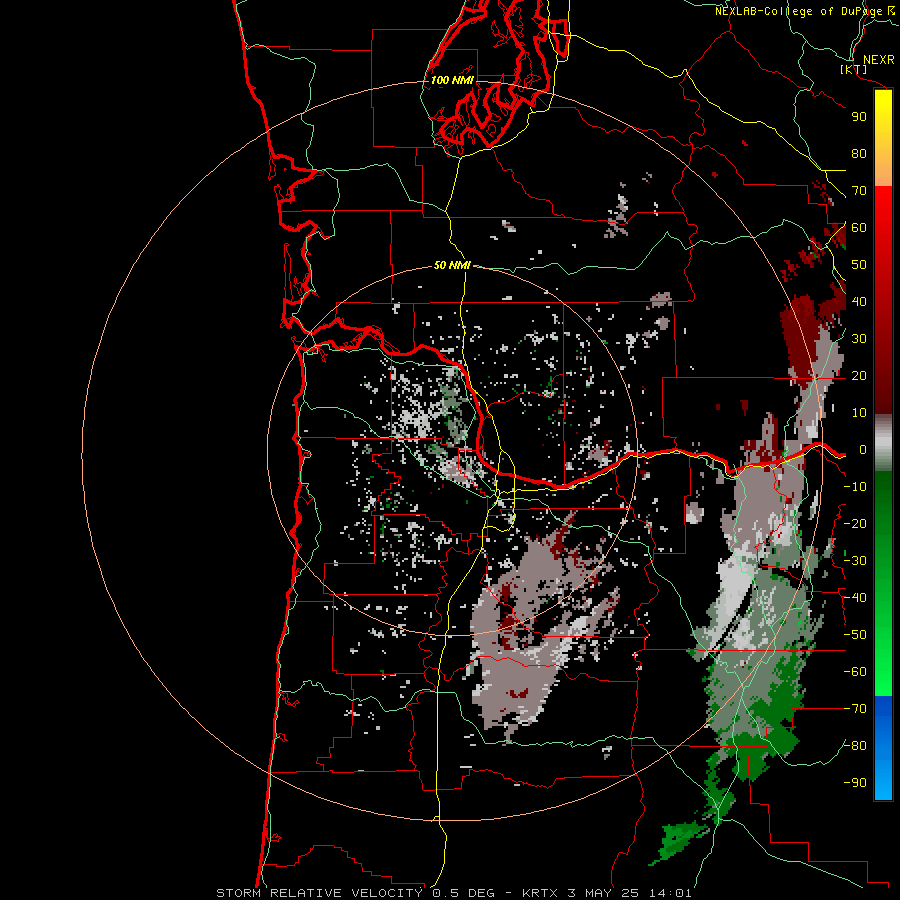Click the "-90" scale value

click(x=855, y=783)
